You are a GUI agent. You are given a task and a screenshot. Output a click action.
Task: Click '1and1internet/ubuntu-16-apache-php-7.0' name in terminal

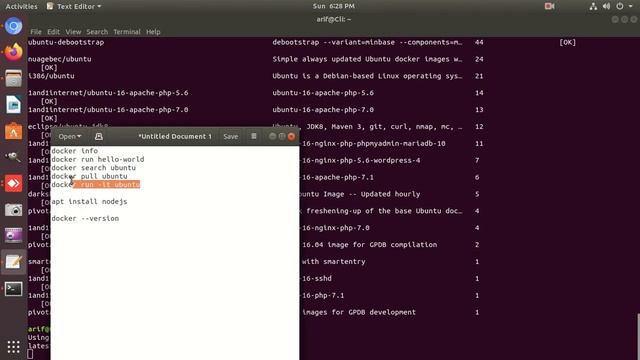pos(108,110)
